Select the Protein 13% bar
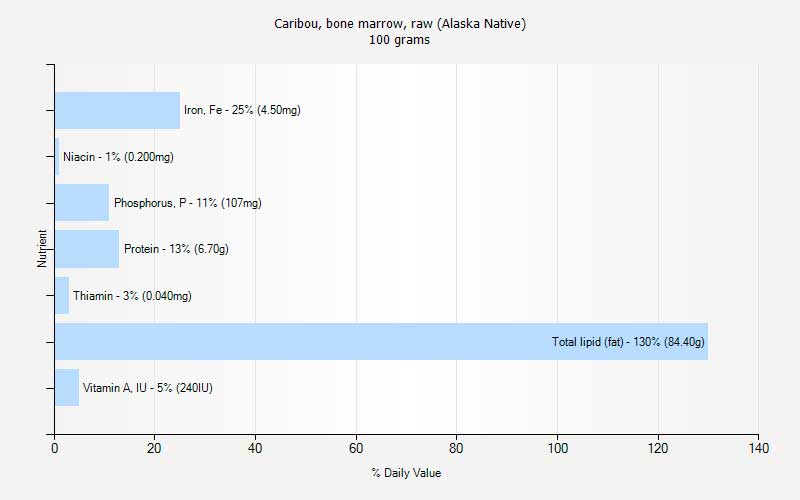The width and height of the screenshot is (800, 500). [x=87, y=249]
